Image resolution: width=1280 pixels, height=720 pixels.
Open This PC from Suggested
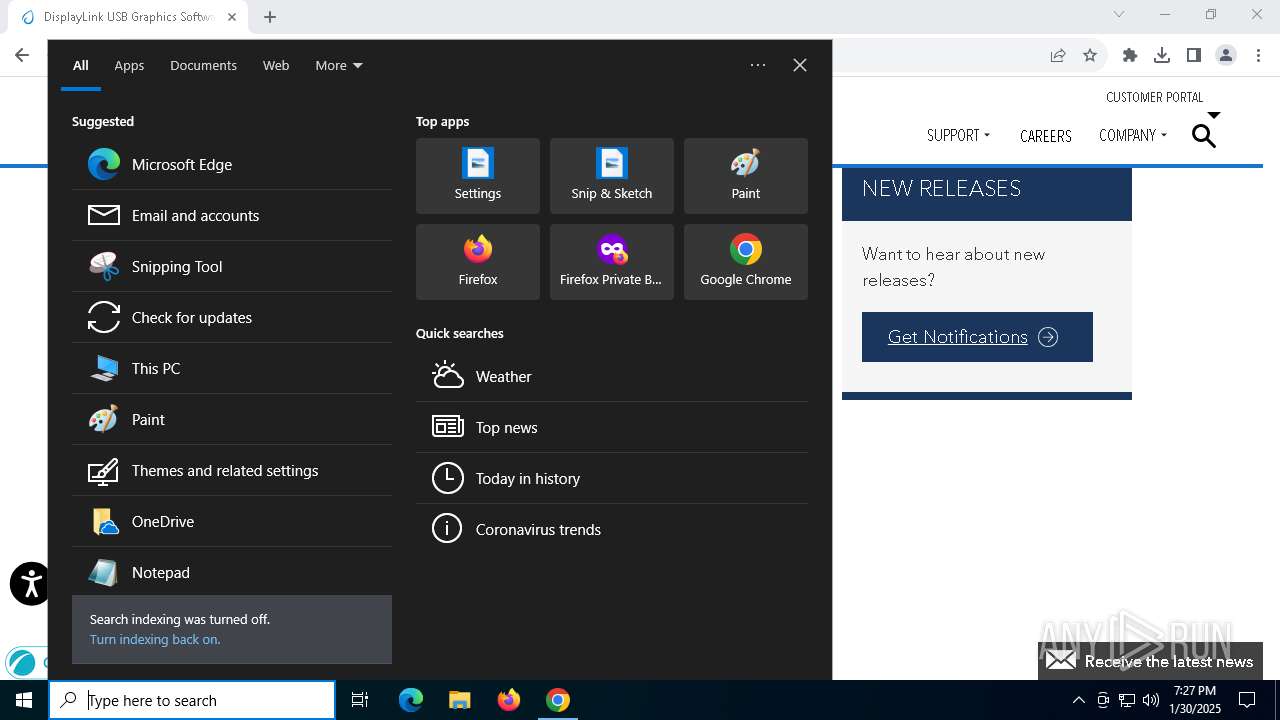tap(232, 369)
